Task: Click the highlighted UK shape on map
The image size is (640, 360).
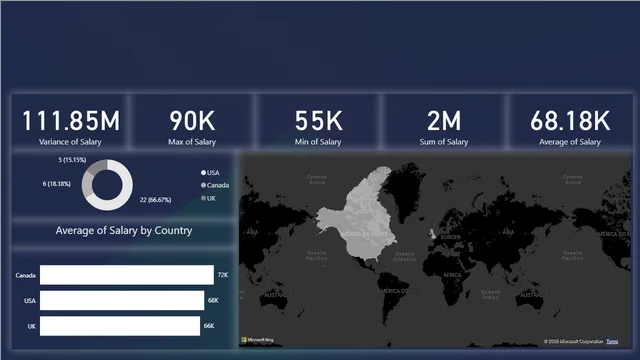Action: (x=432, y=234)
